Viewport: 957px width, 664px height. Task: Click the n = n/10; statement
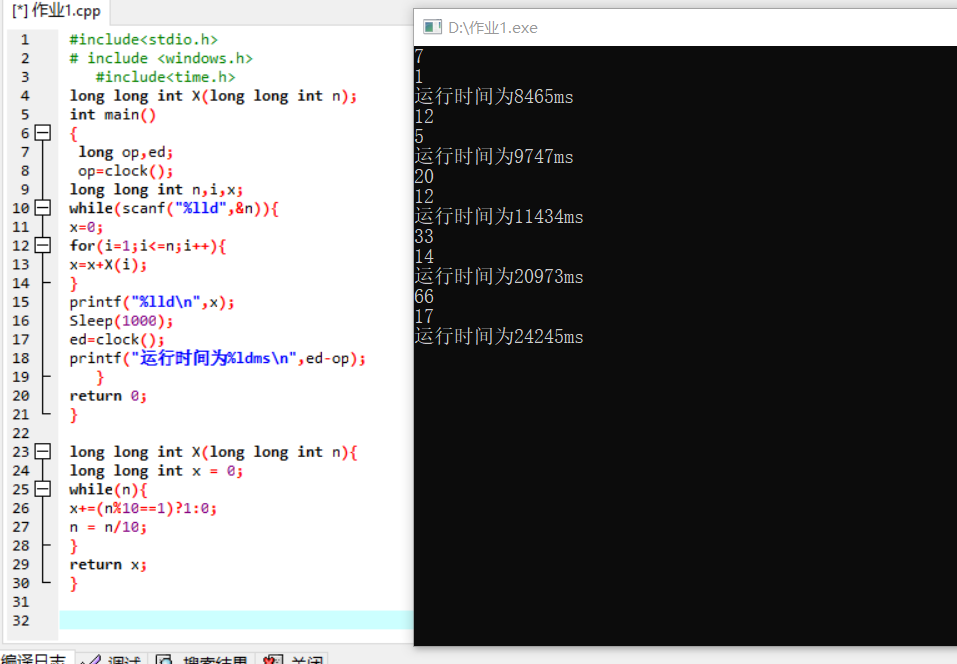[x=108, y=527]
